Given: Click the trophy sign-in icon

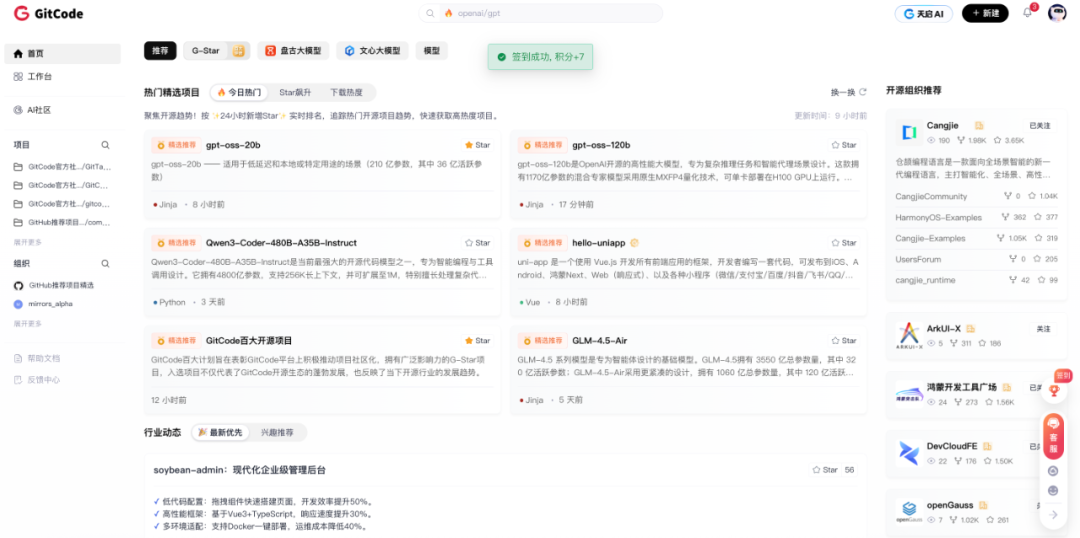Looking at the screenshot, I should [1053, 391].
